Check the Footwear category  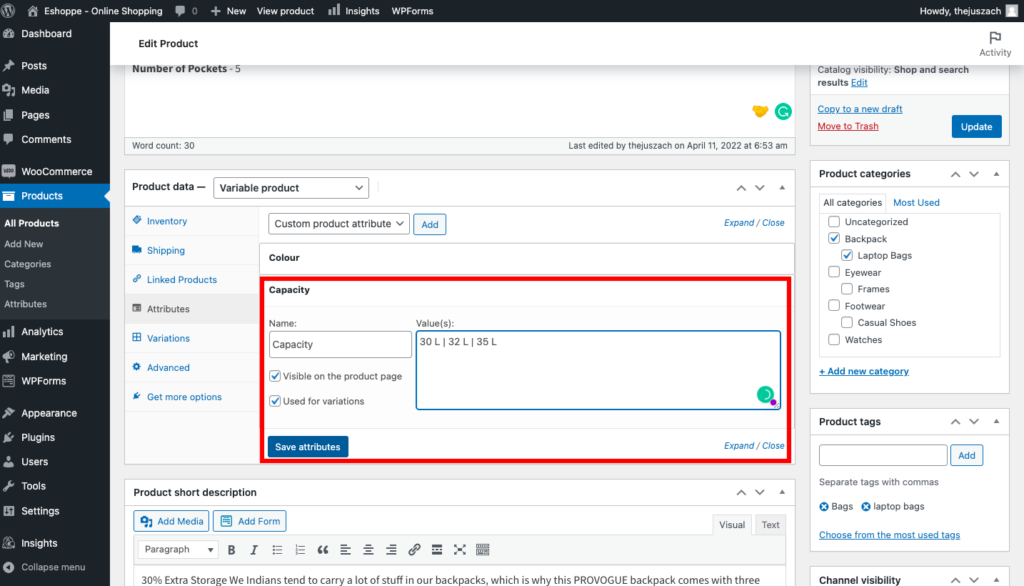834,306
